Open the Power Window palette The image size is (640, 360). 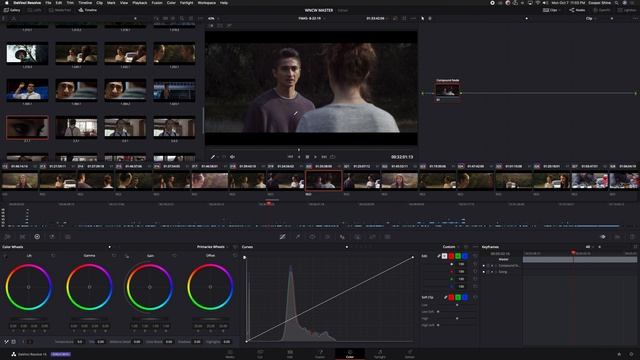[x=312, y=237]
